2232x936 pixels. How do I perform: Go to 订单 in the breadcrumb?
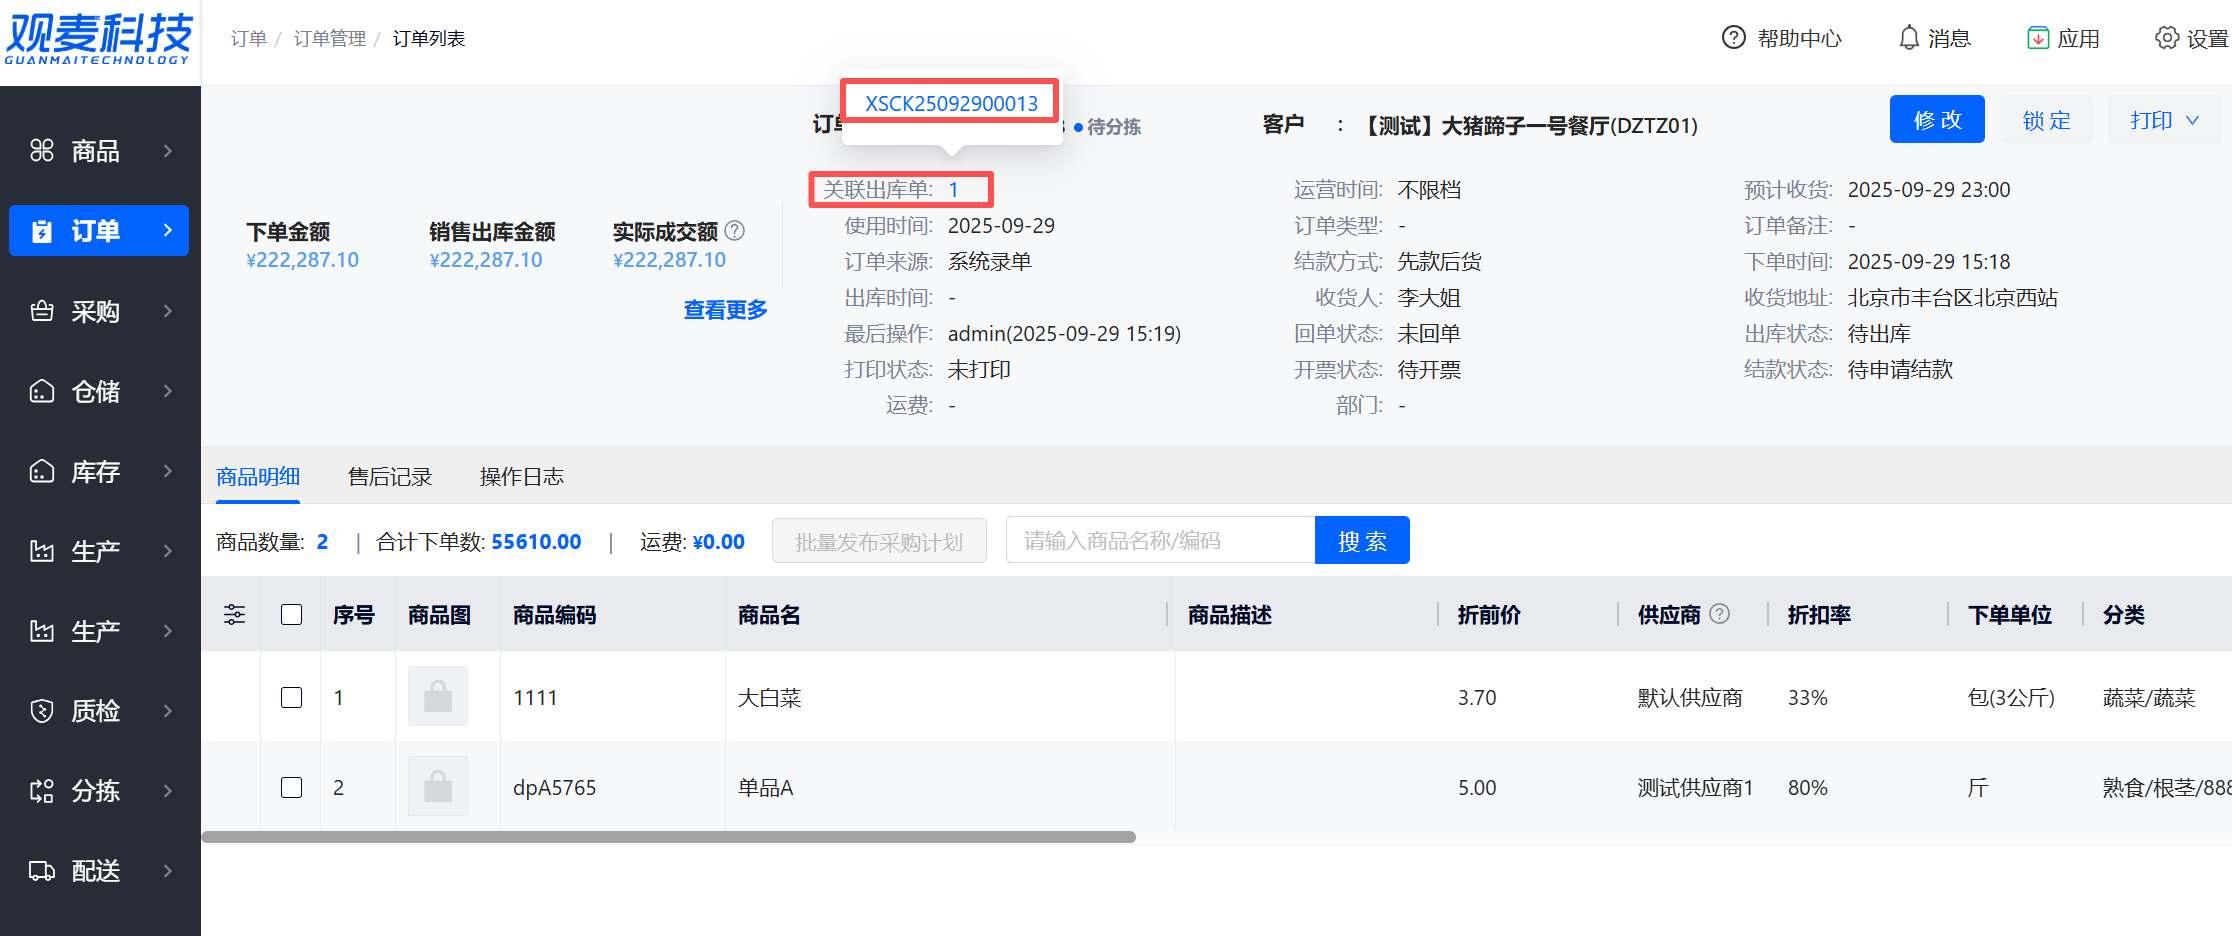tap(249, 38)
